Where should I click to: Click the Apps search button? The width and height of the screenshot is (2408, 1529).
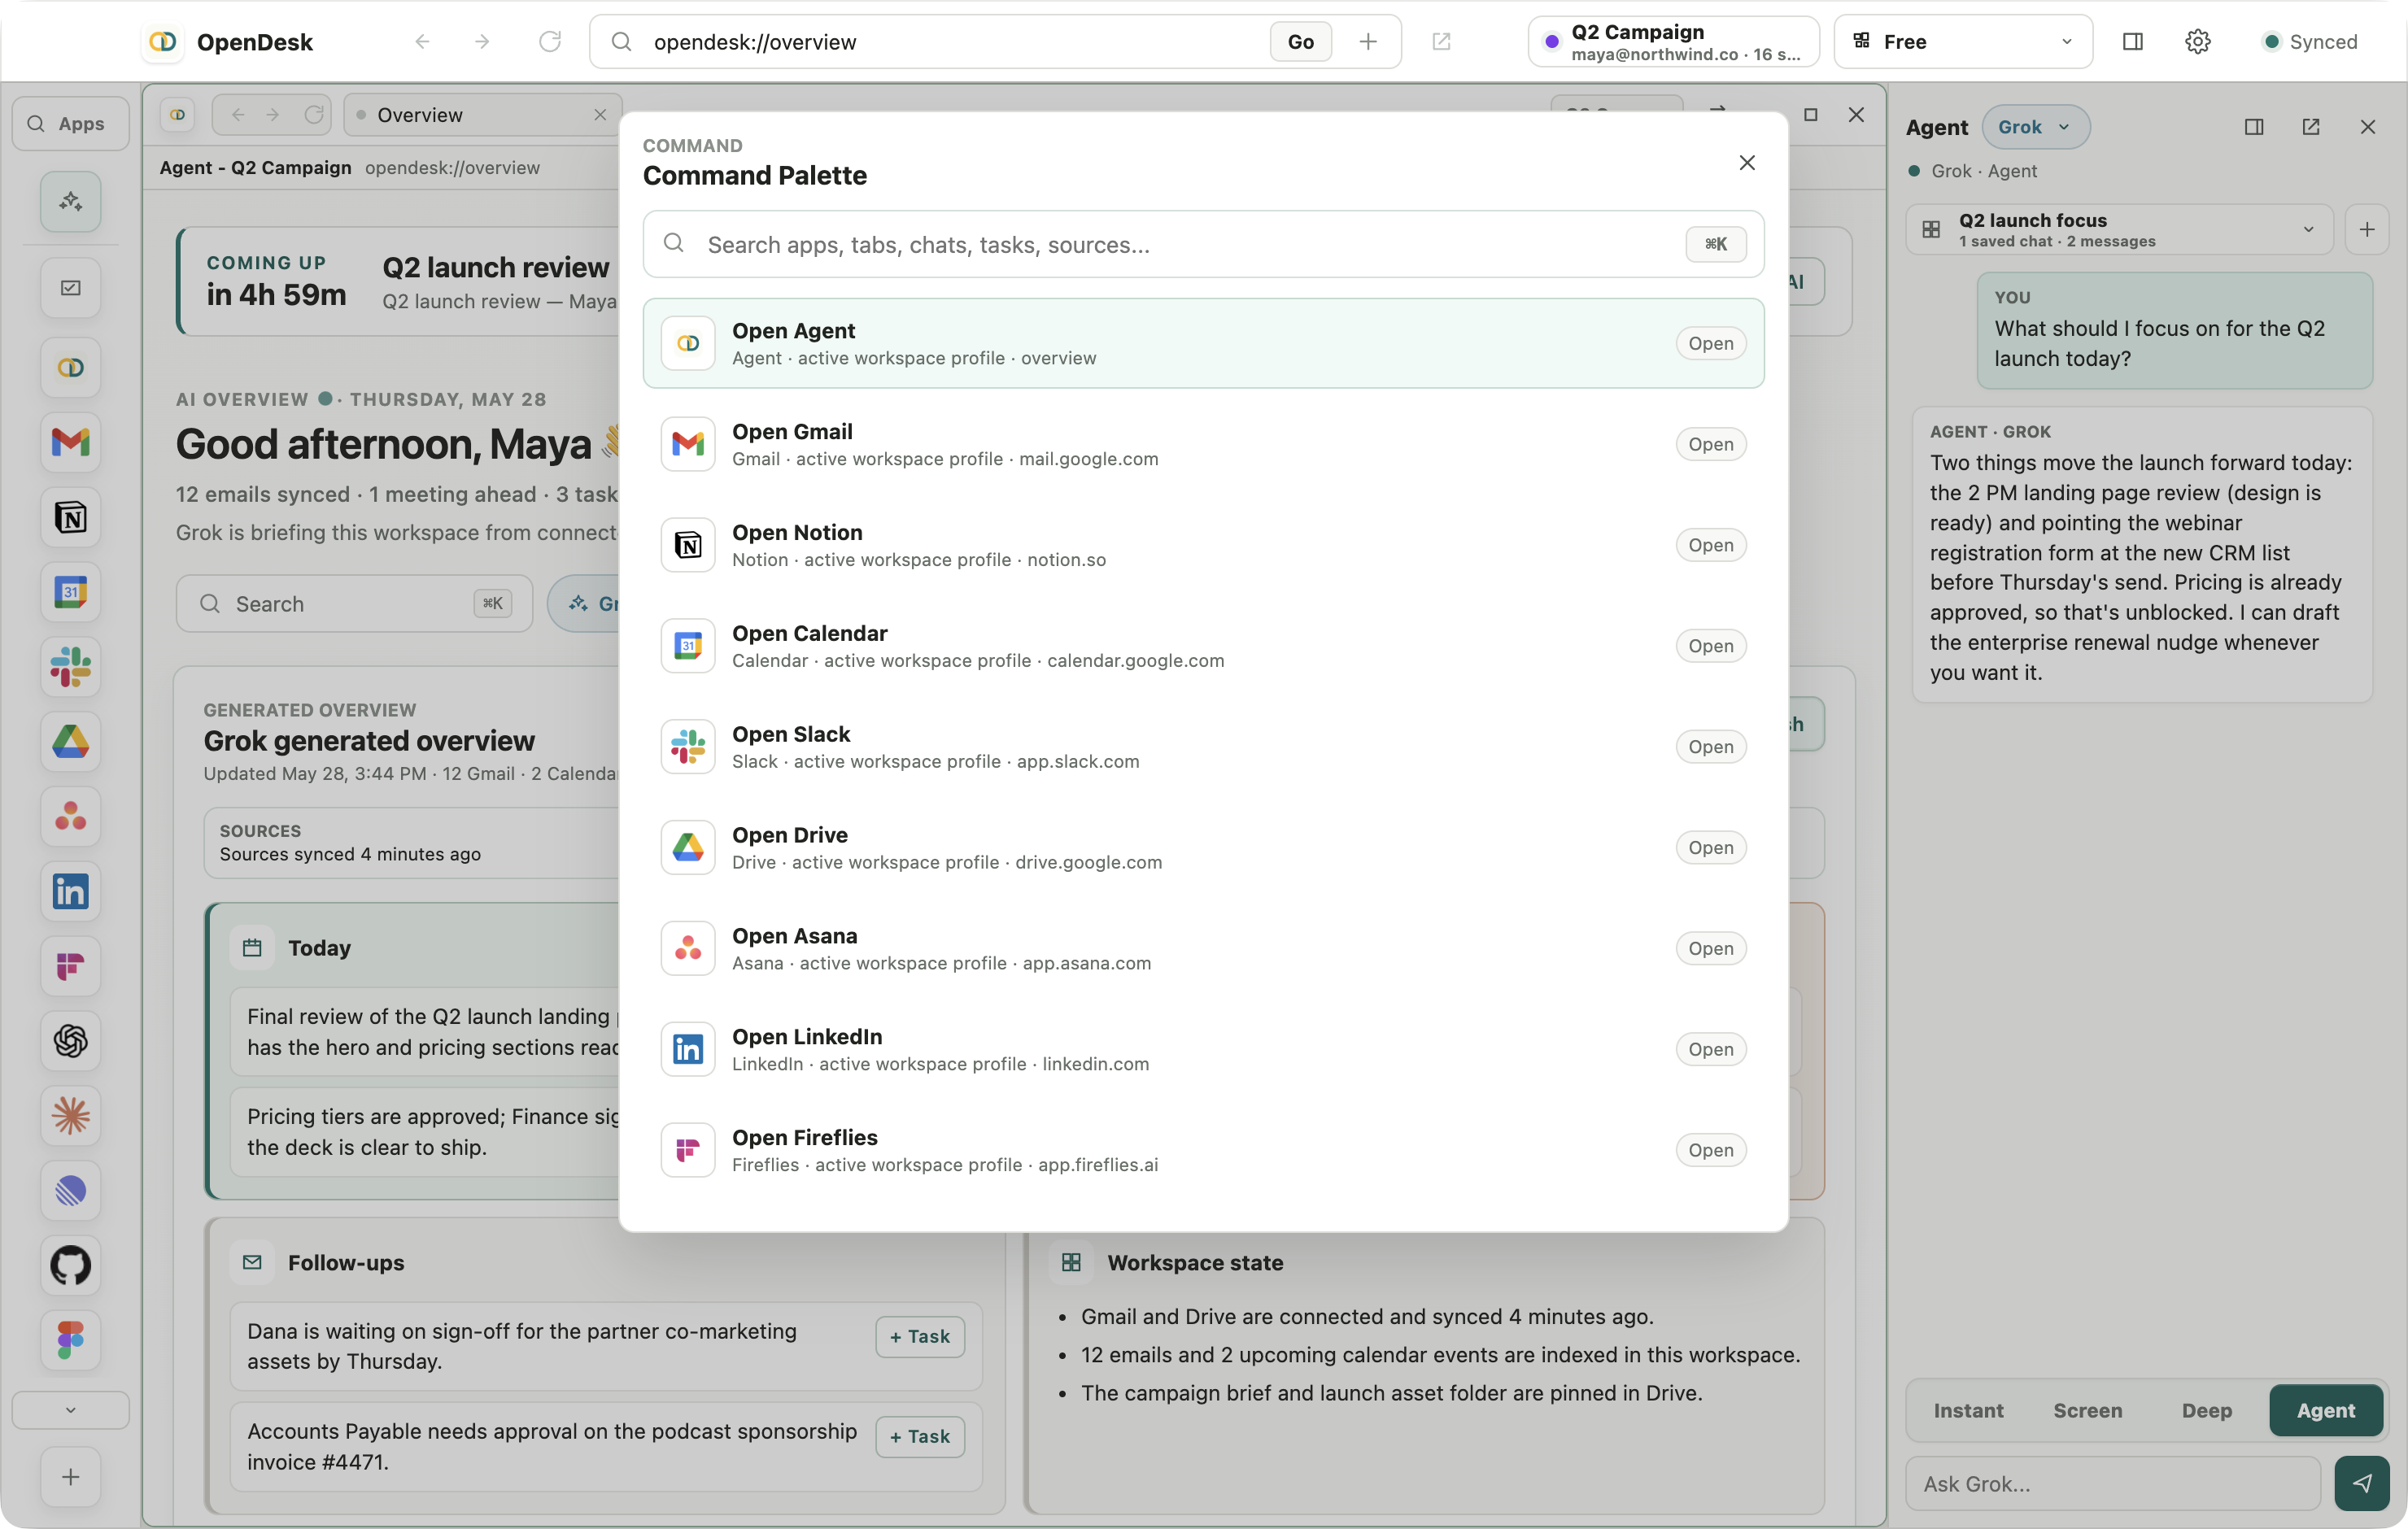tap(70, 123)
